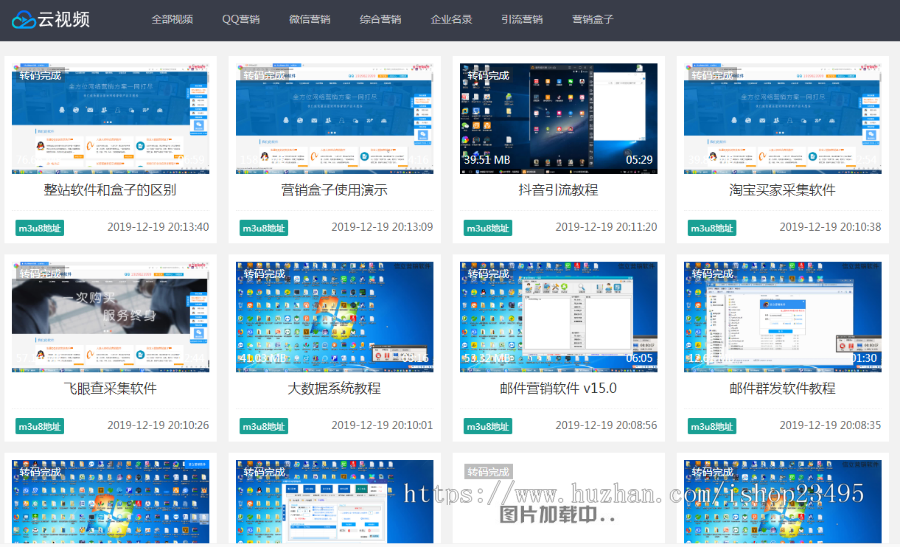Open thumbnail of 整站软件和盒子的区别 video
This screenshot has width=900, height=547.
[111, 118]
